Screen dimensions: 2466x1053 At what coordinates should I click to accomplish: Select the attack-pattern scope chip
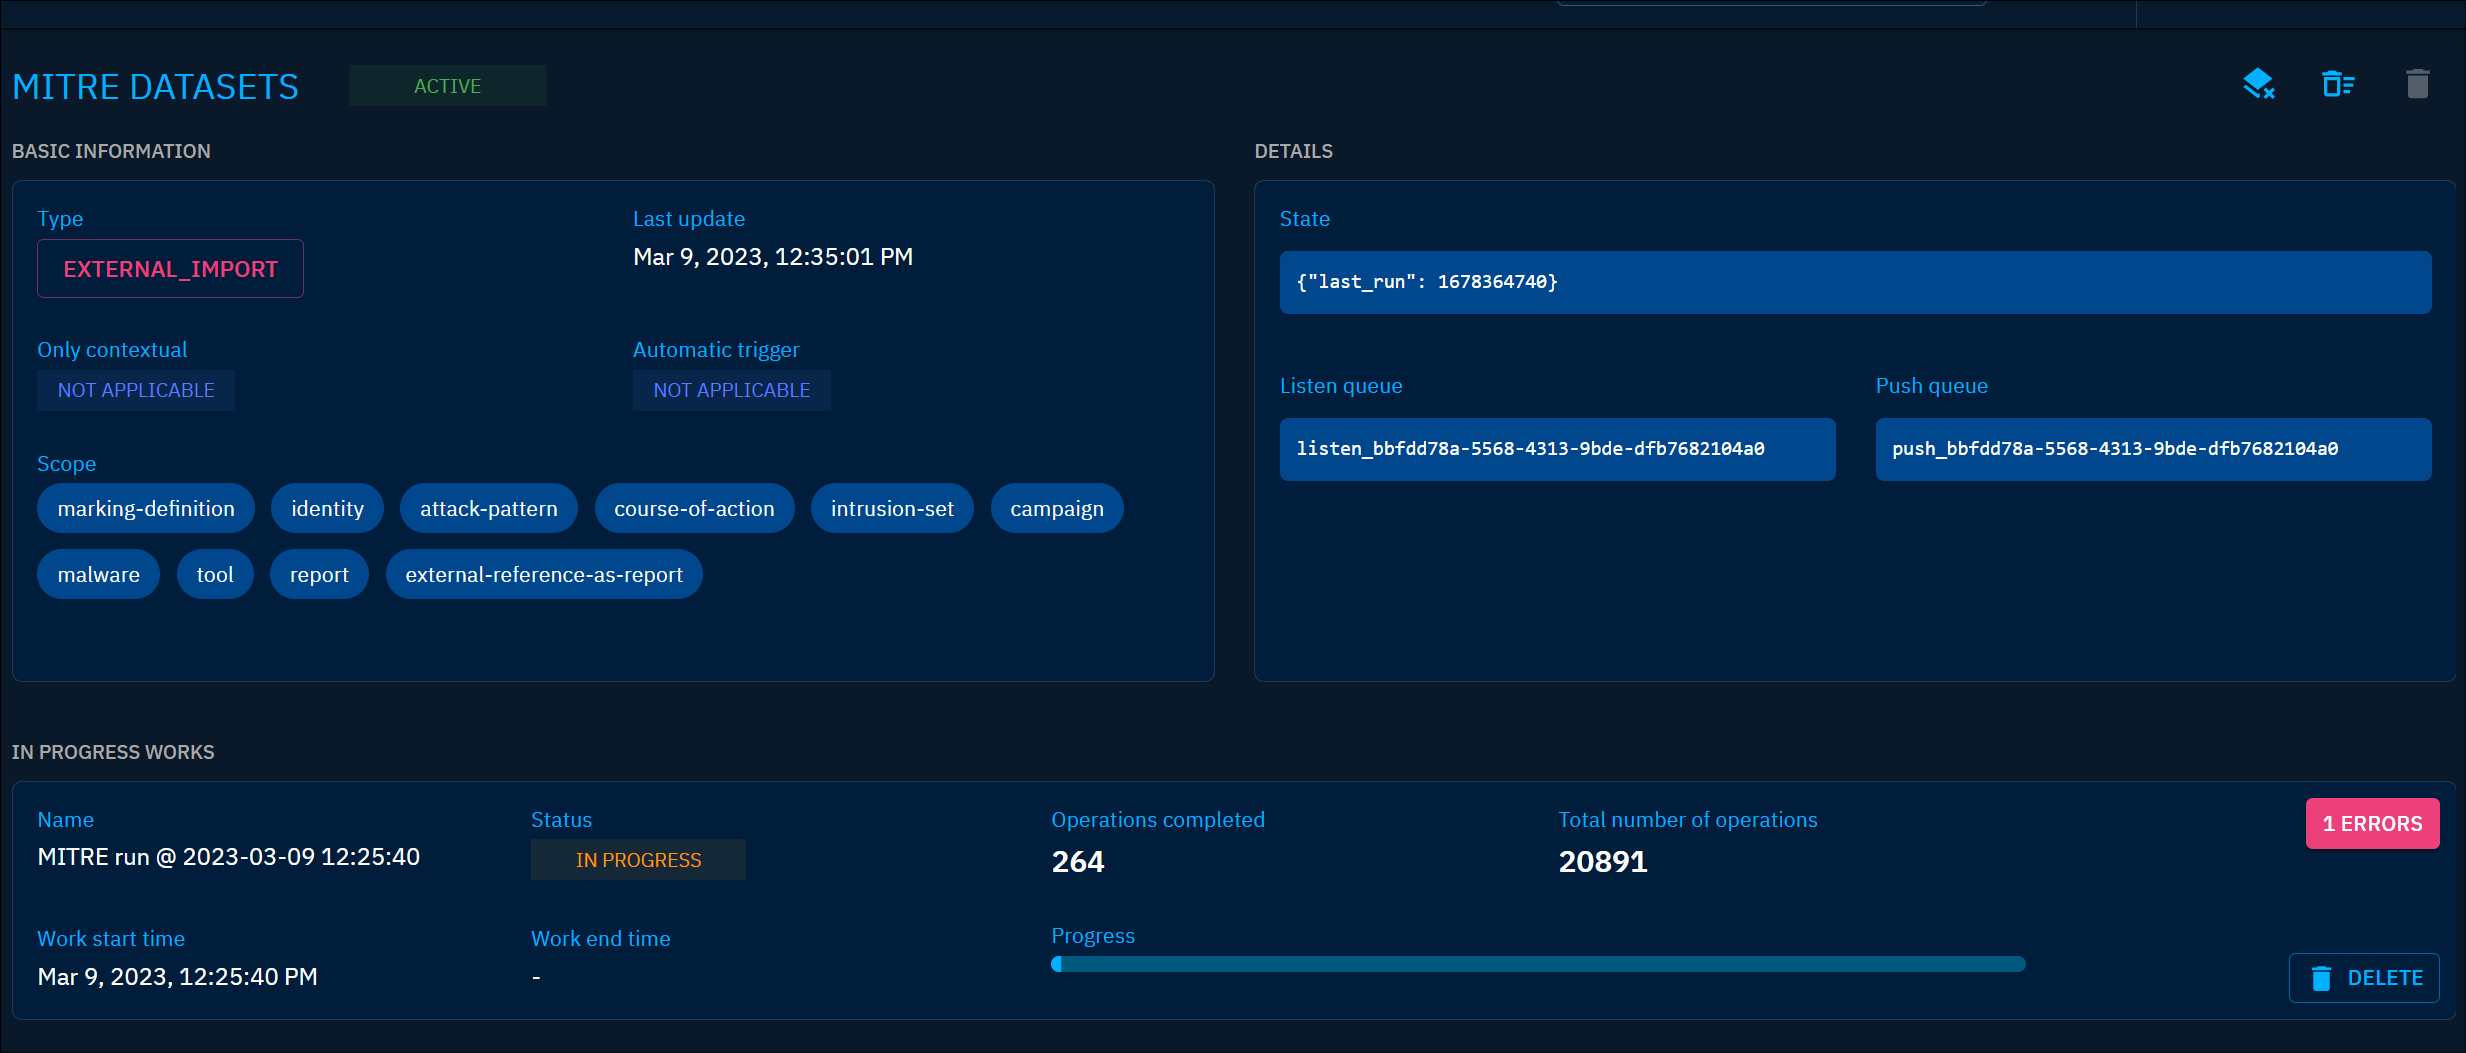(x=489, y=508)
